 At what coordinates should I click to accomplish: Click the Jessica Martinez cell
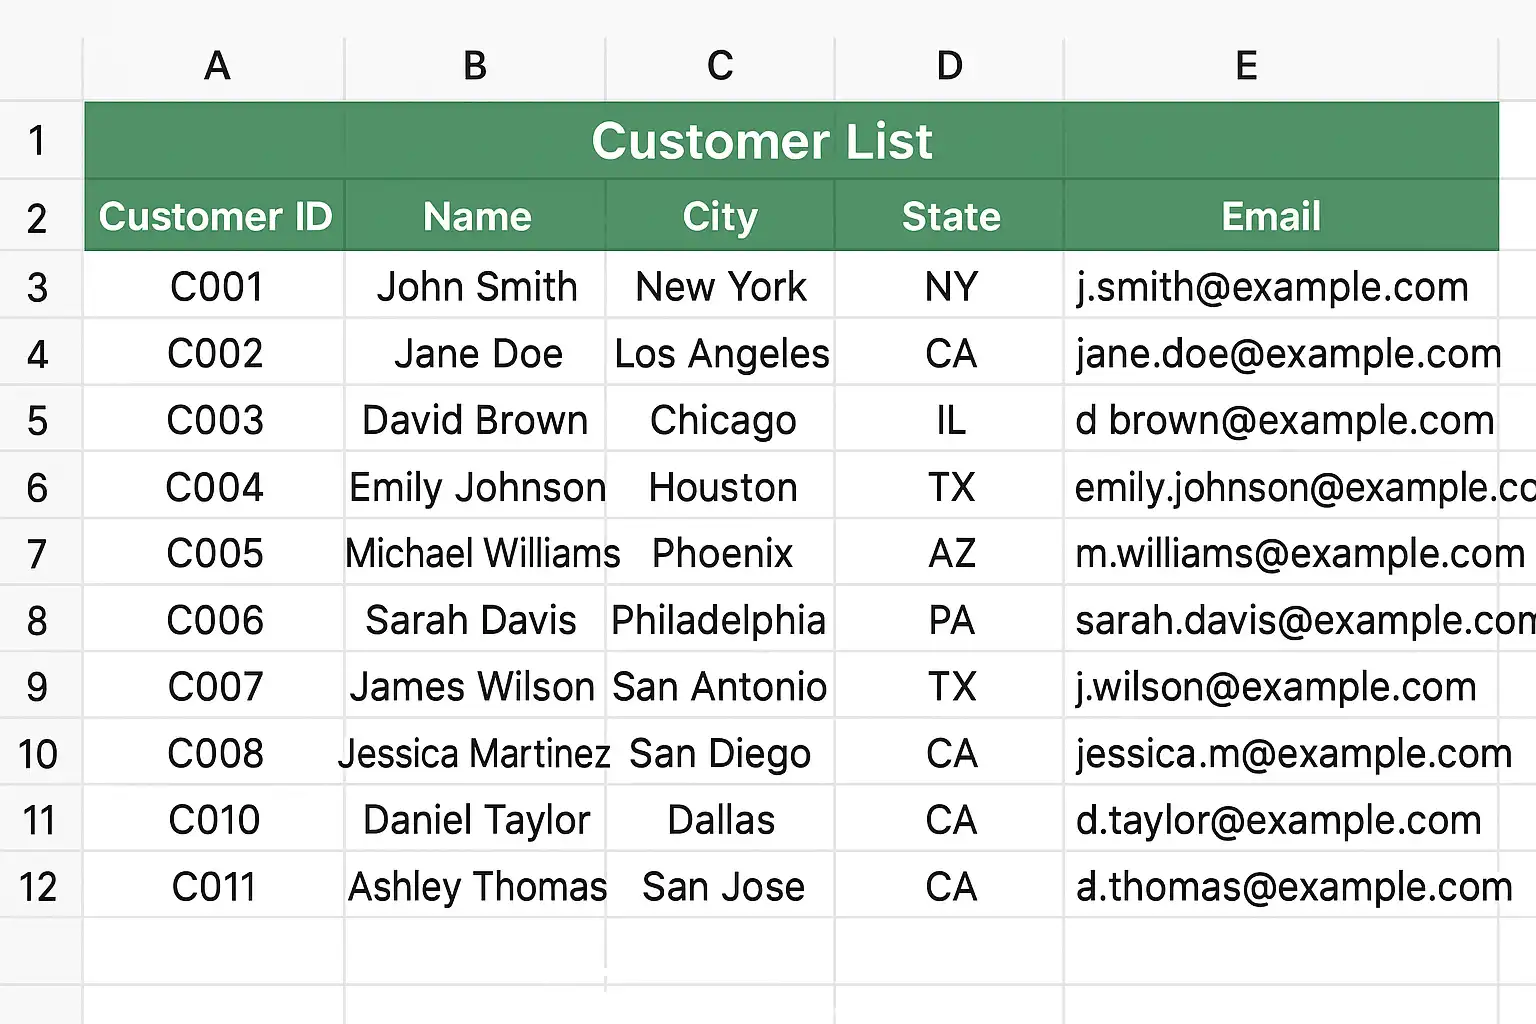click(475, 754)
